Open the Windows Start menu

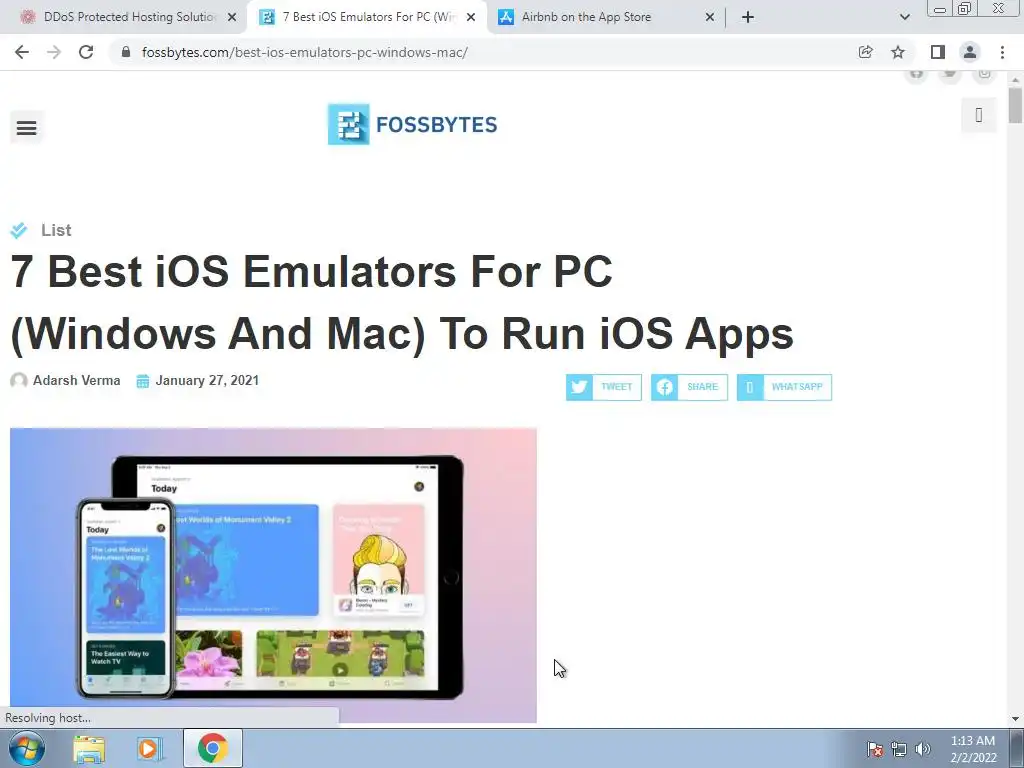[x=26, y=748]
